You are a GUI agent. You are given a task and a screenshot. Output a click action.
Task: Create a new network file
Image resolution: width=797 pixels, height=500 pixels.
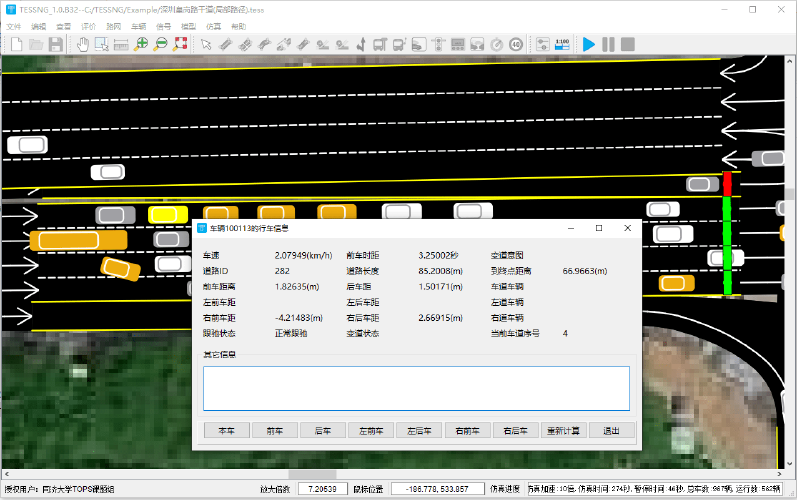click(x=17, y=45)
